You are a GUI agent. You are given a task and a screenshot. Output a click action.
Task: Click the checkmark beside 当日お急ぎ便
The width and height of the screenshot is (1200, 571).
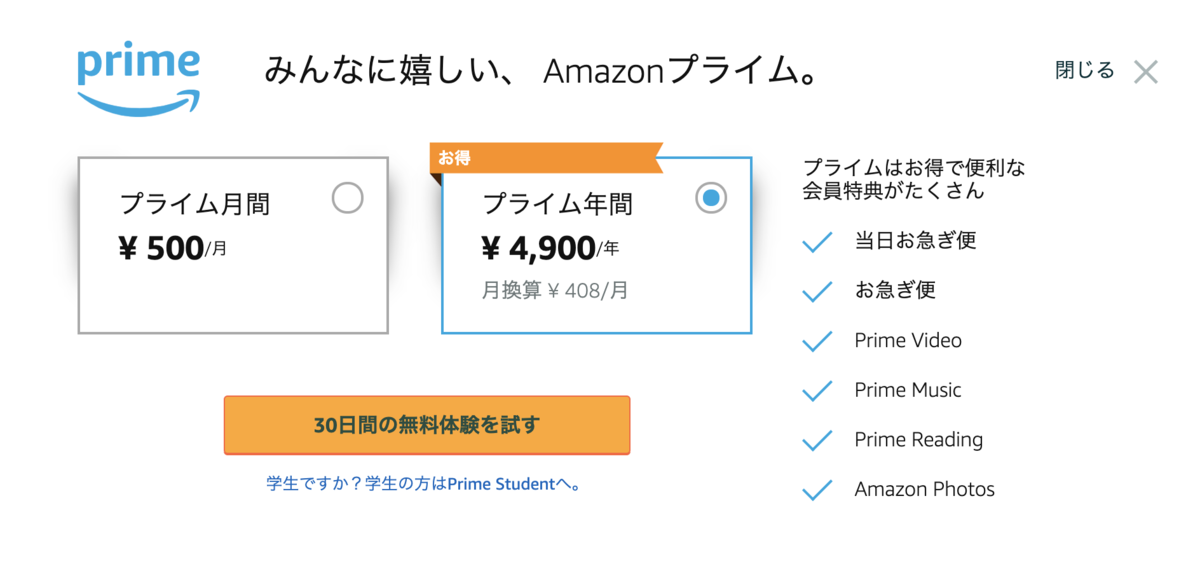818,241
